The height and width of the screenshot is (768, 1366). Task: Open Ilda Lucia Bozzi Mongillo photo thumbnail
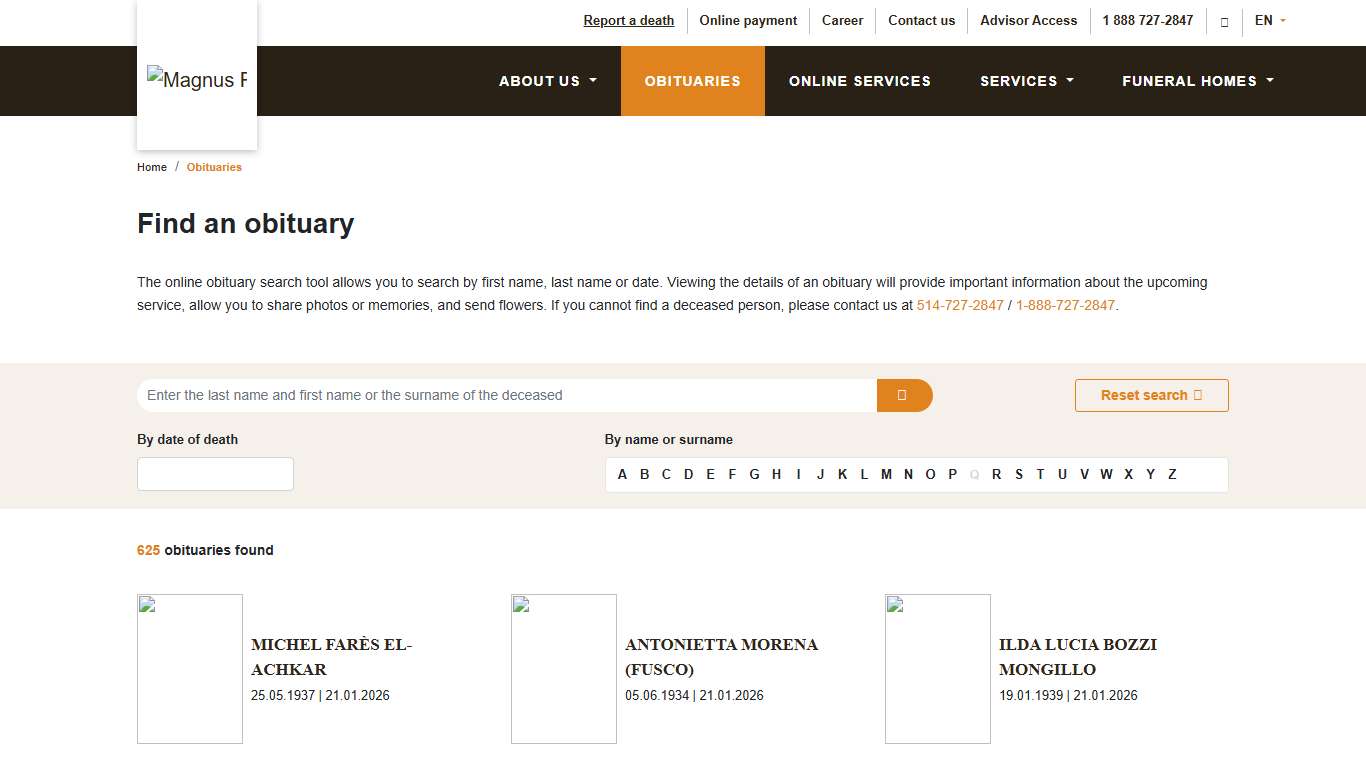point(938,669)
